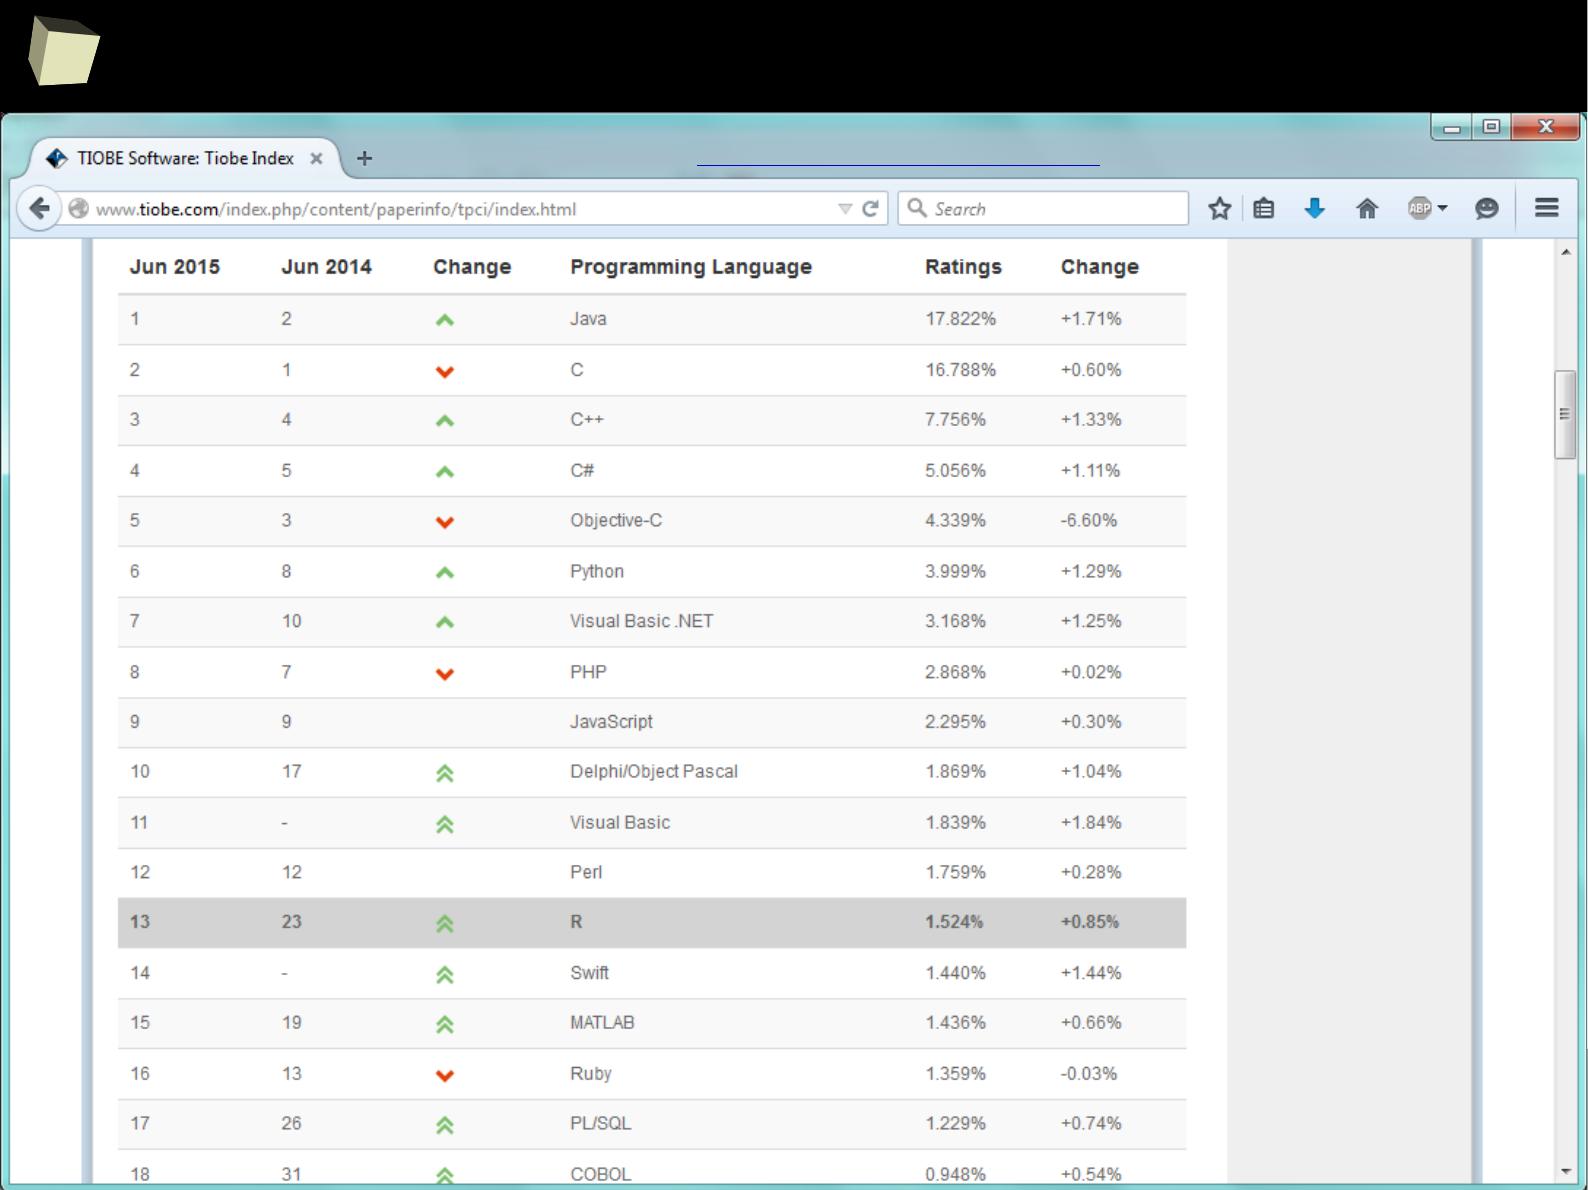The height and width of the screenshot is (1190, 1588).
Task: Click the scrollbar down arrow
Action: pos(1565,1171)
